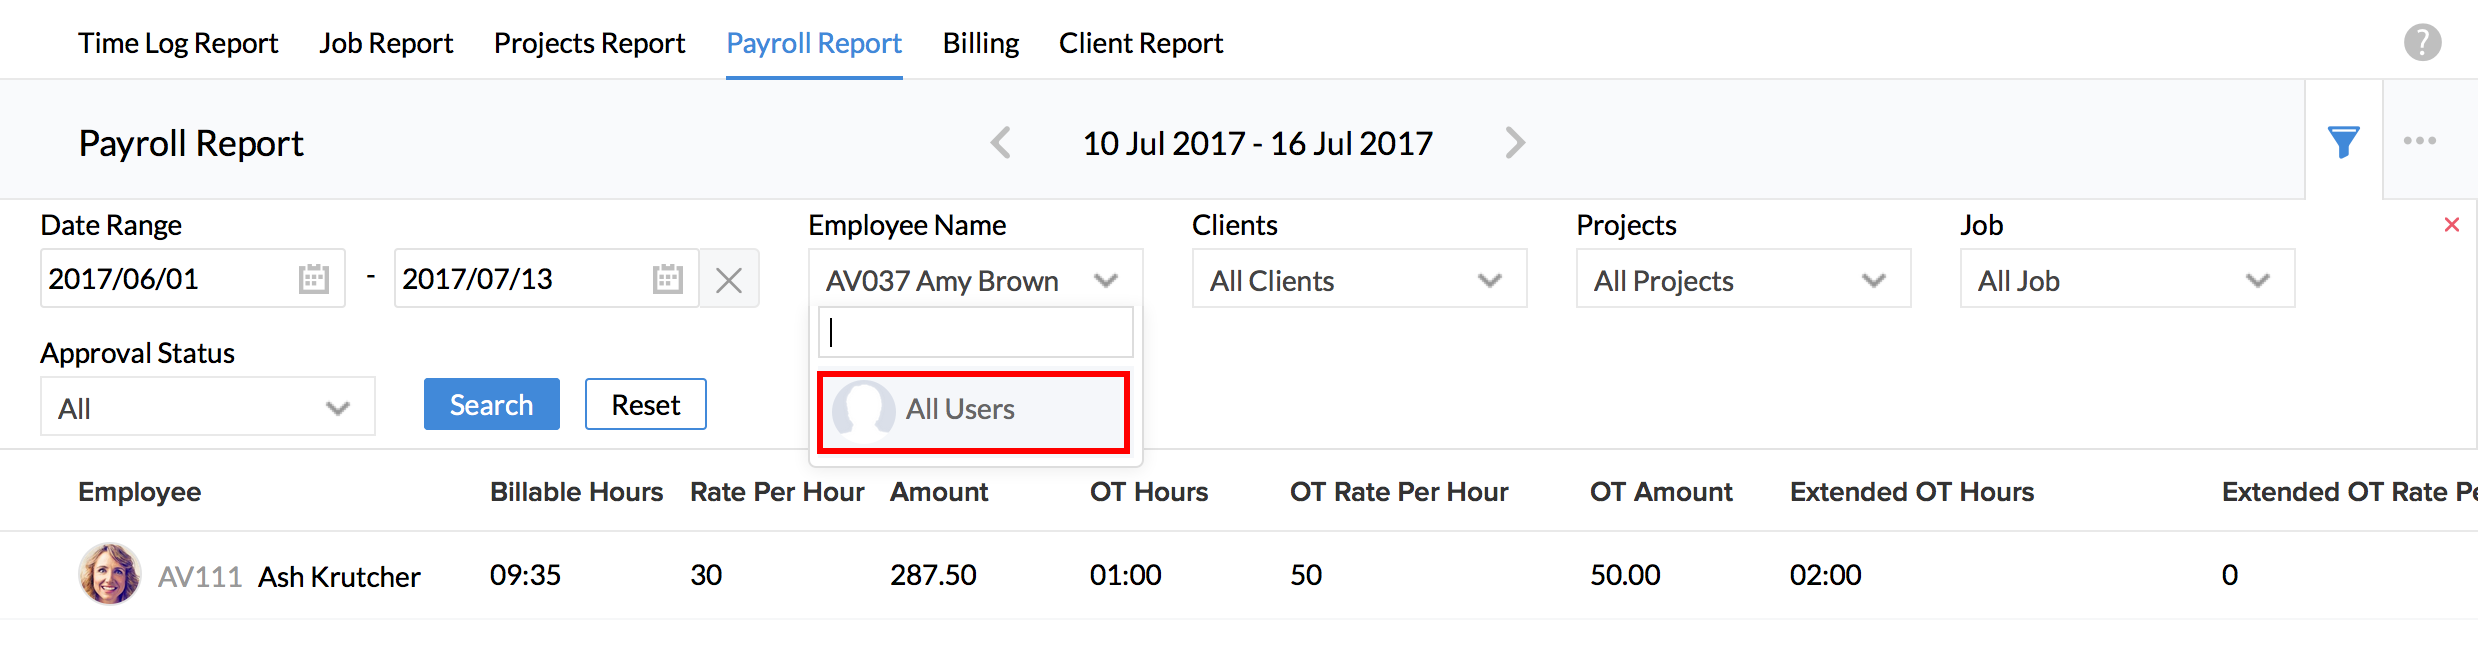Click the OT Amount column header
The height and width of the screenshot is (646, 2478).
[x=1661, y=491]
